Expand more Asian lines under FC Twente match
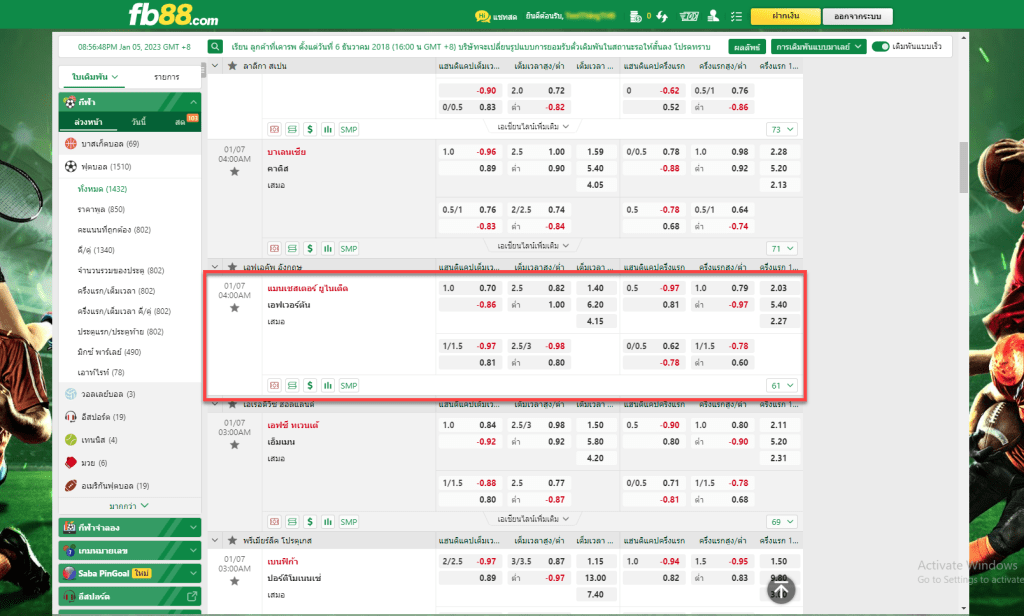The height and width of the screenshot is (616, 1024). [533, 519]
